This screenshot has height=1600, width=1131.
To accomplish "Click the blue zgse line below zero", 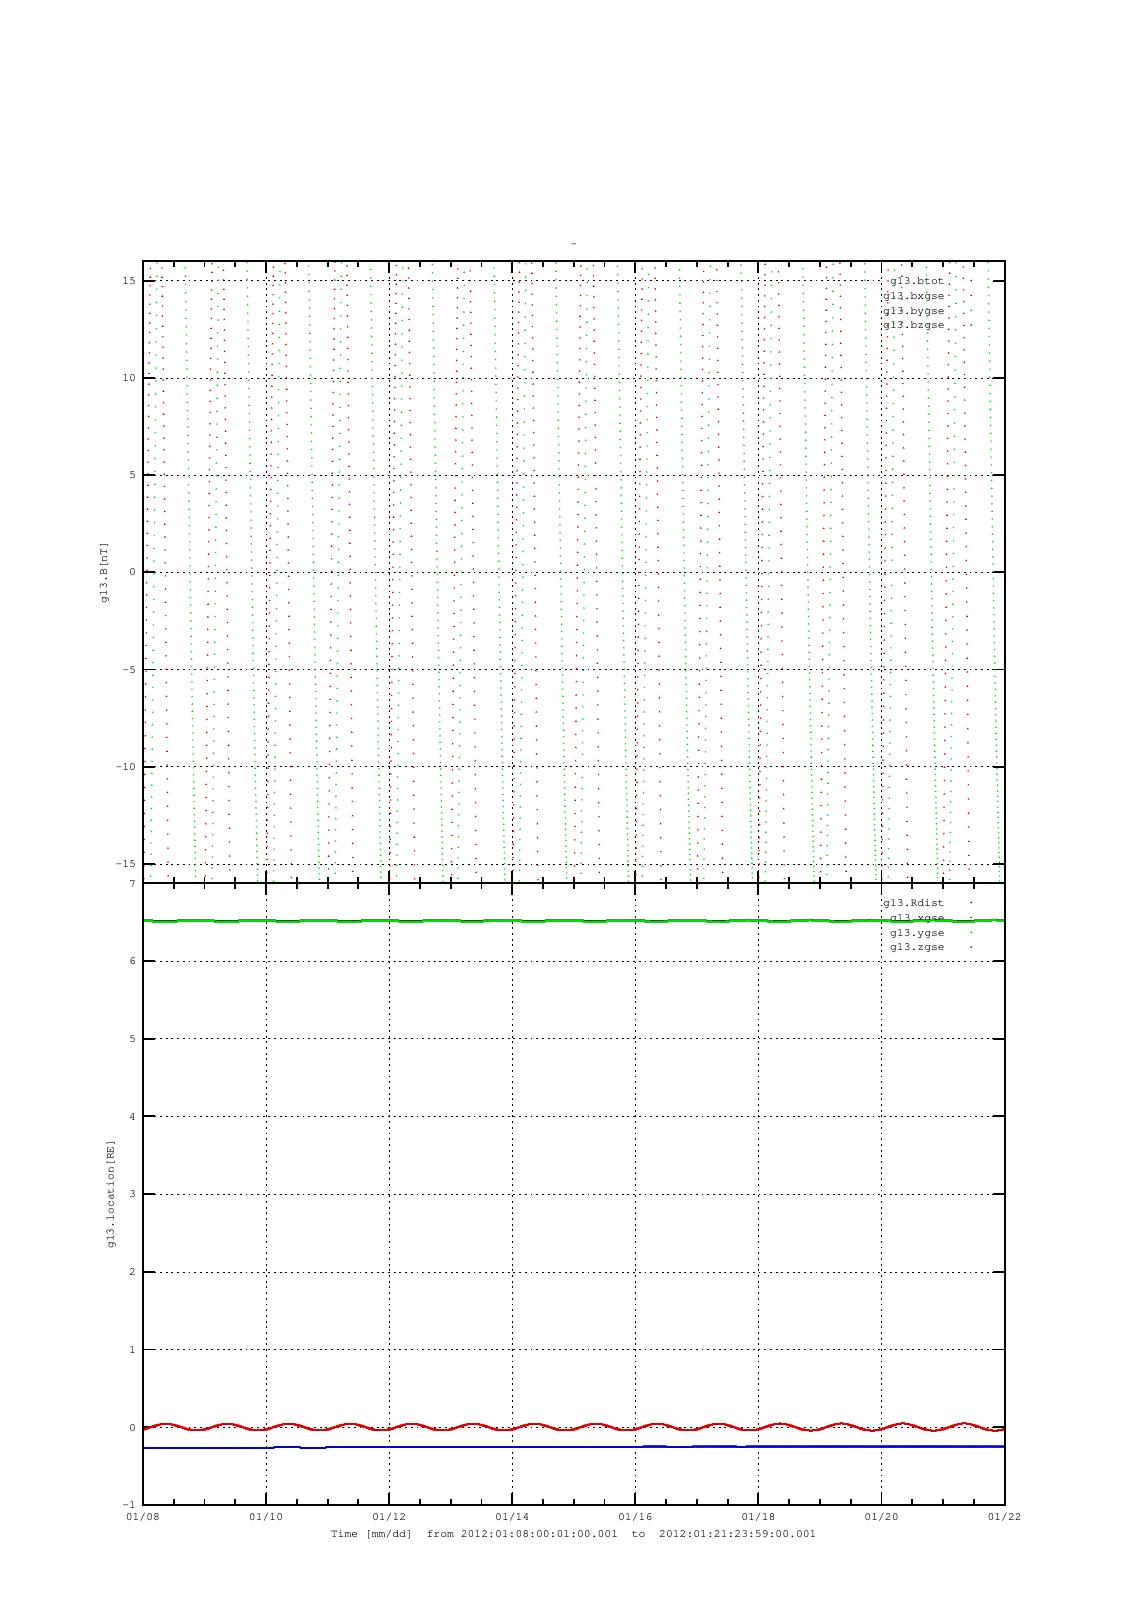I will tap(574, 1447).
